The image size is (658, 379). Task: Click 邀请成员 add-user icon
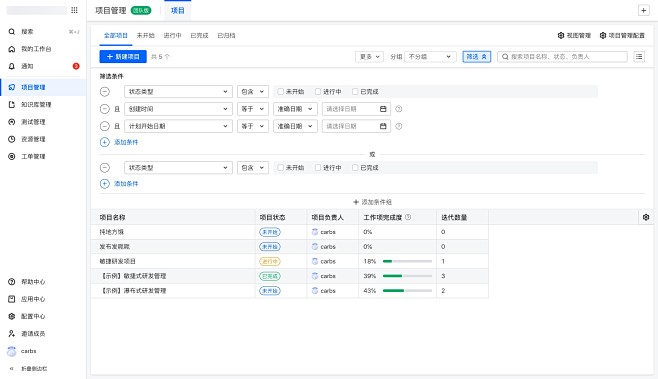click(12, 333)
